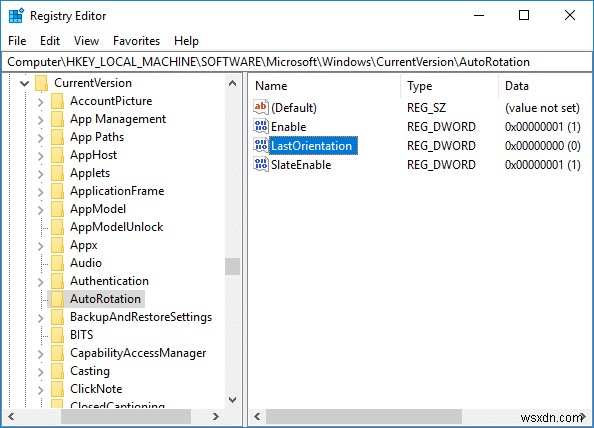Expand the ApplicationFrame key
Image resolution: width=594 pixels, height=428 pixels.
pyautogui.click(x=41, y=192)
